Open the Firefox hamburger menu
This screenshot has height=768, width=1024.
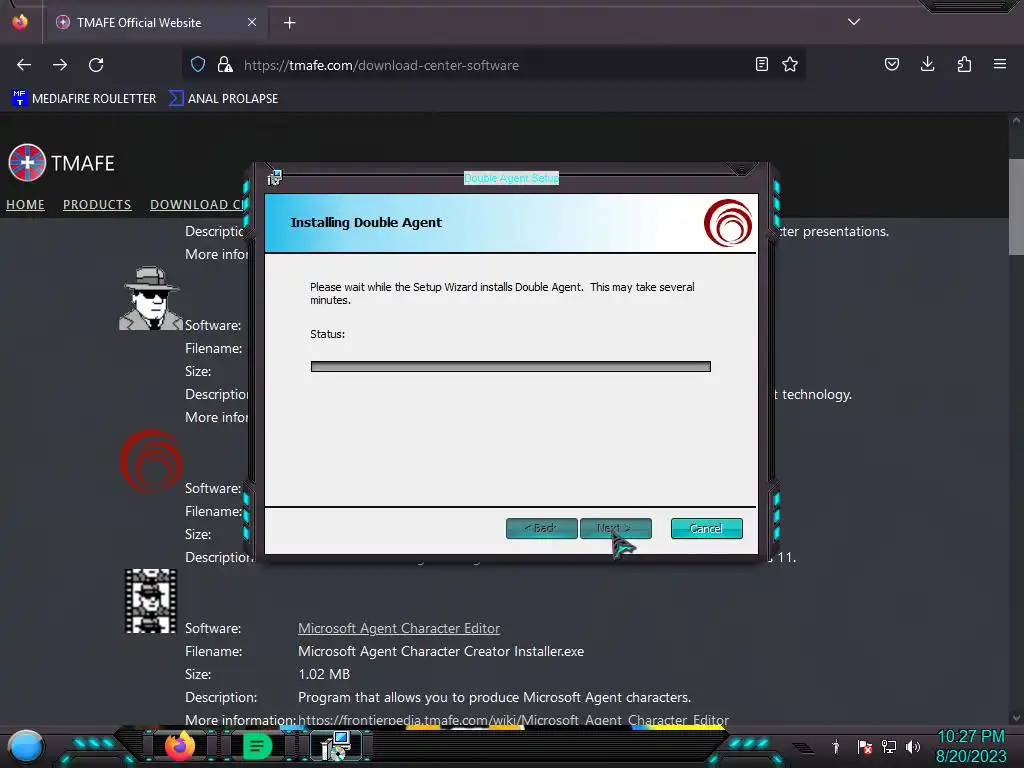pos(1000,65)
